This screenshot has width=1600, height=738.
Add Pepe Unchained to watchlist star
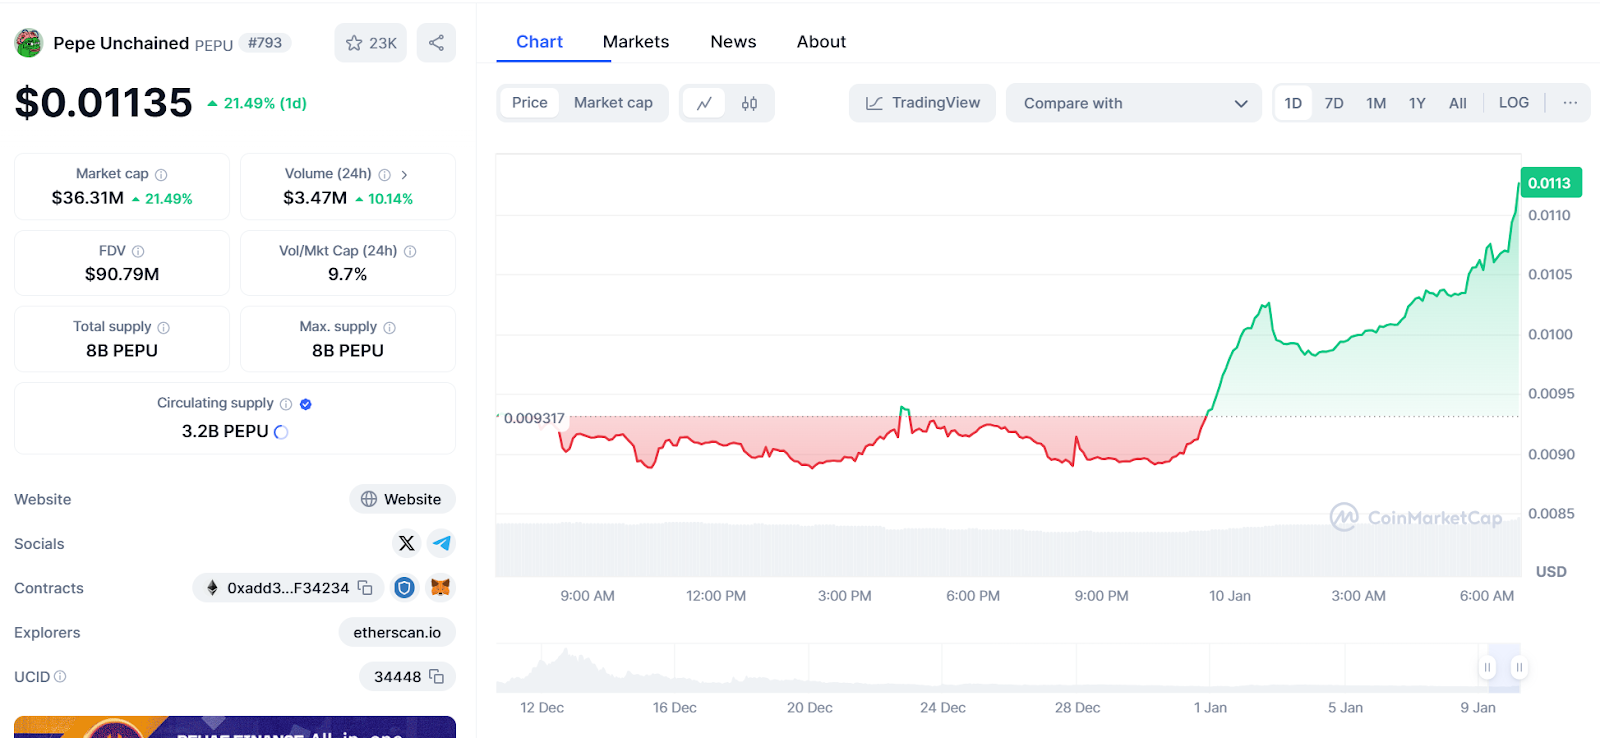(354, 43)
